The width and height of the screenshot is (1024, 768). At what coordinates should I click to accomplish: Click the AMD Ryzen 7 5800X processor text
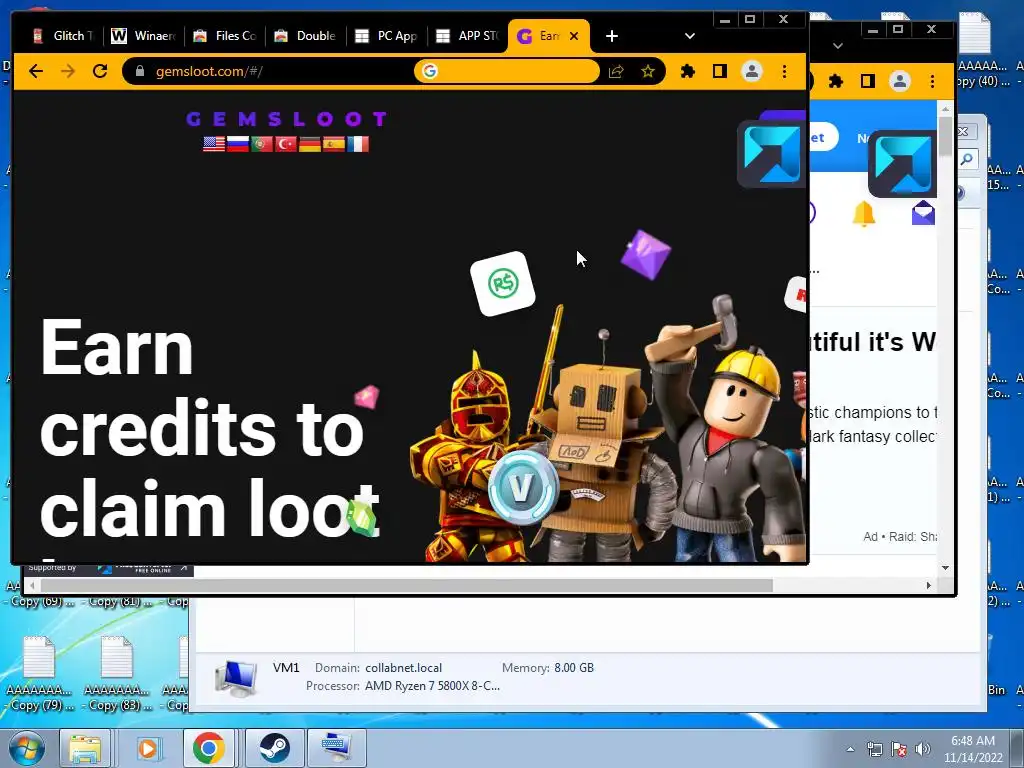[432, 686]
